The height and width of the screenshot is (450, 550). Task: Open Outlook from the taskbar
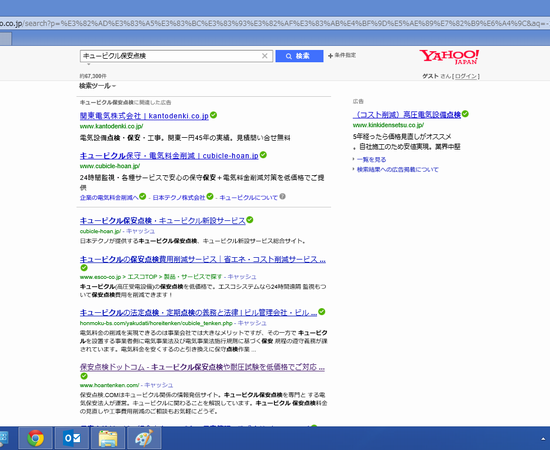point(72,438)
